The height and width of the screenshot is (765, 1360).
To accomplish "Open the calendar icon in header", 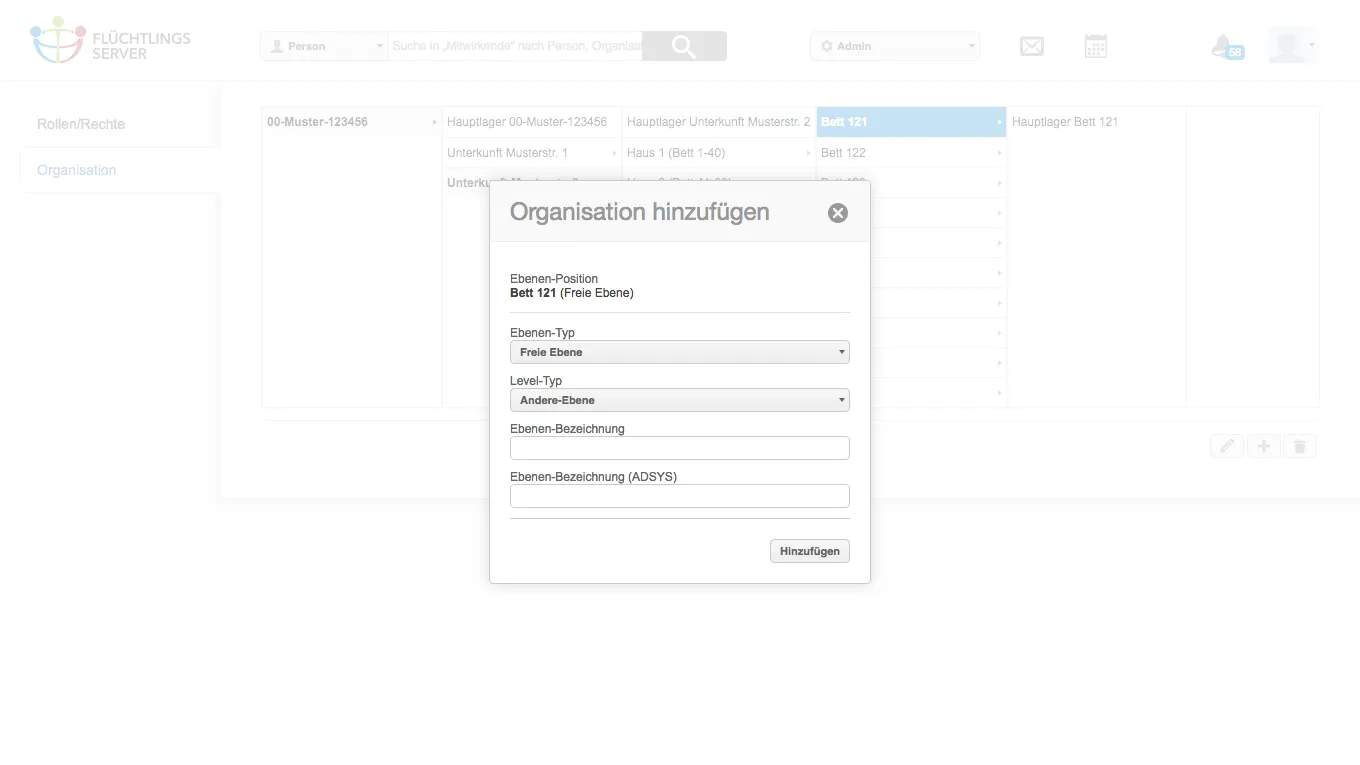I will pyautogui.click(x=1096, y=46).
